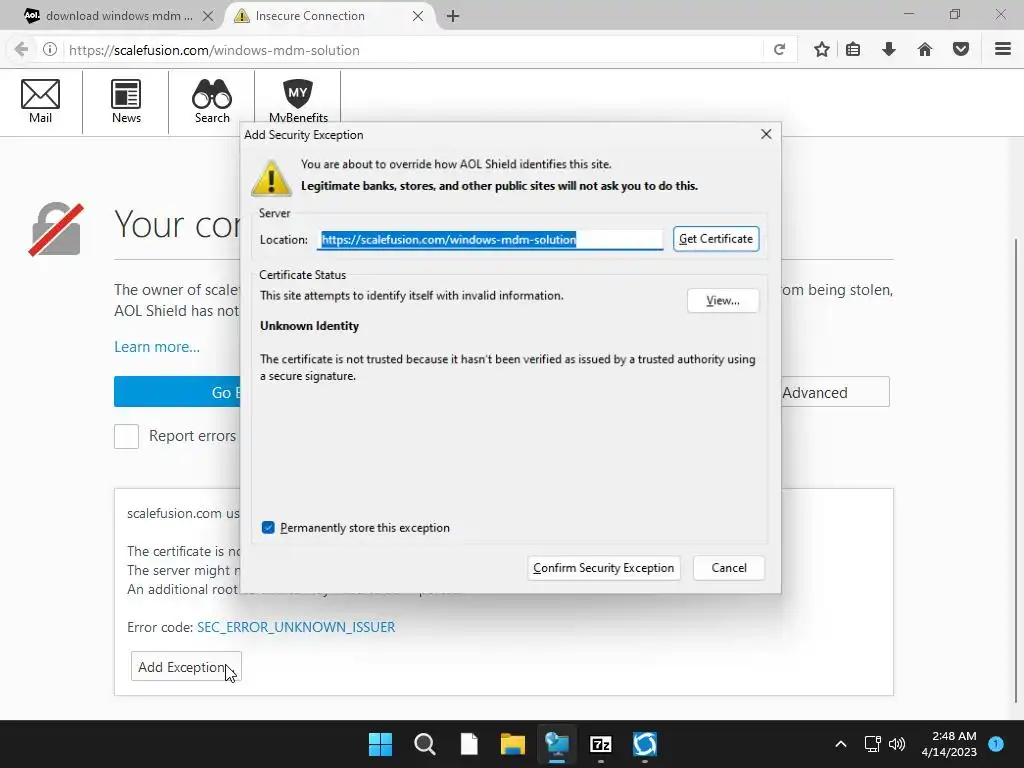
Task: Click the Pocket icon in toolbar
Action: [961, 50]
